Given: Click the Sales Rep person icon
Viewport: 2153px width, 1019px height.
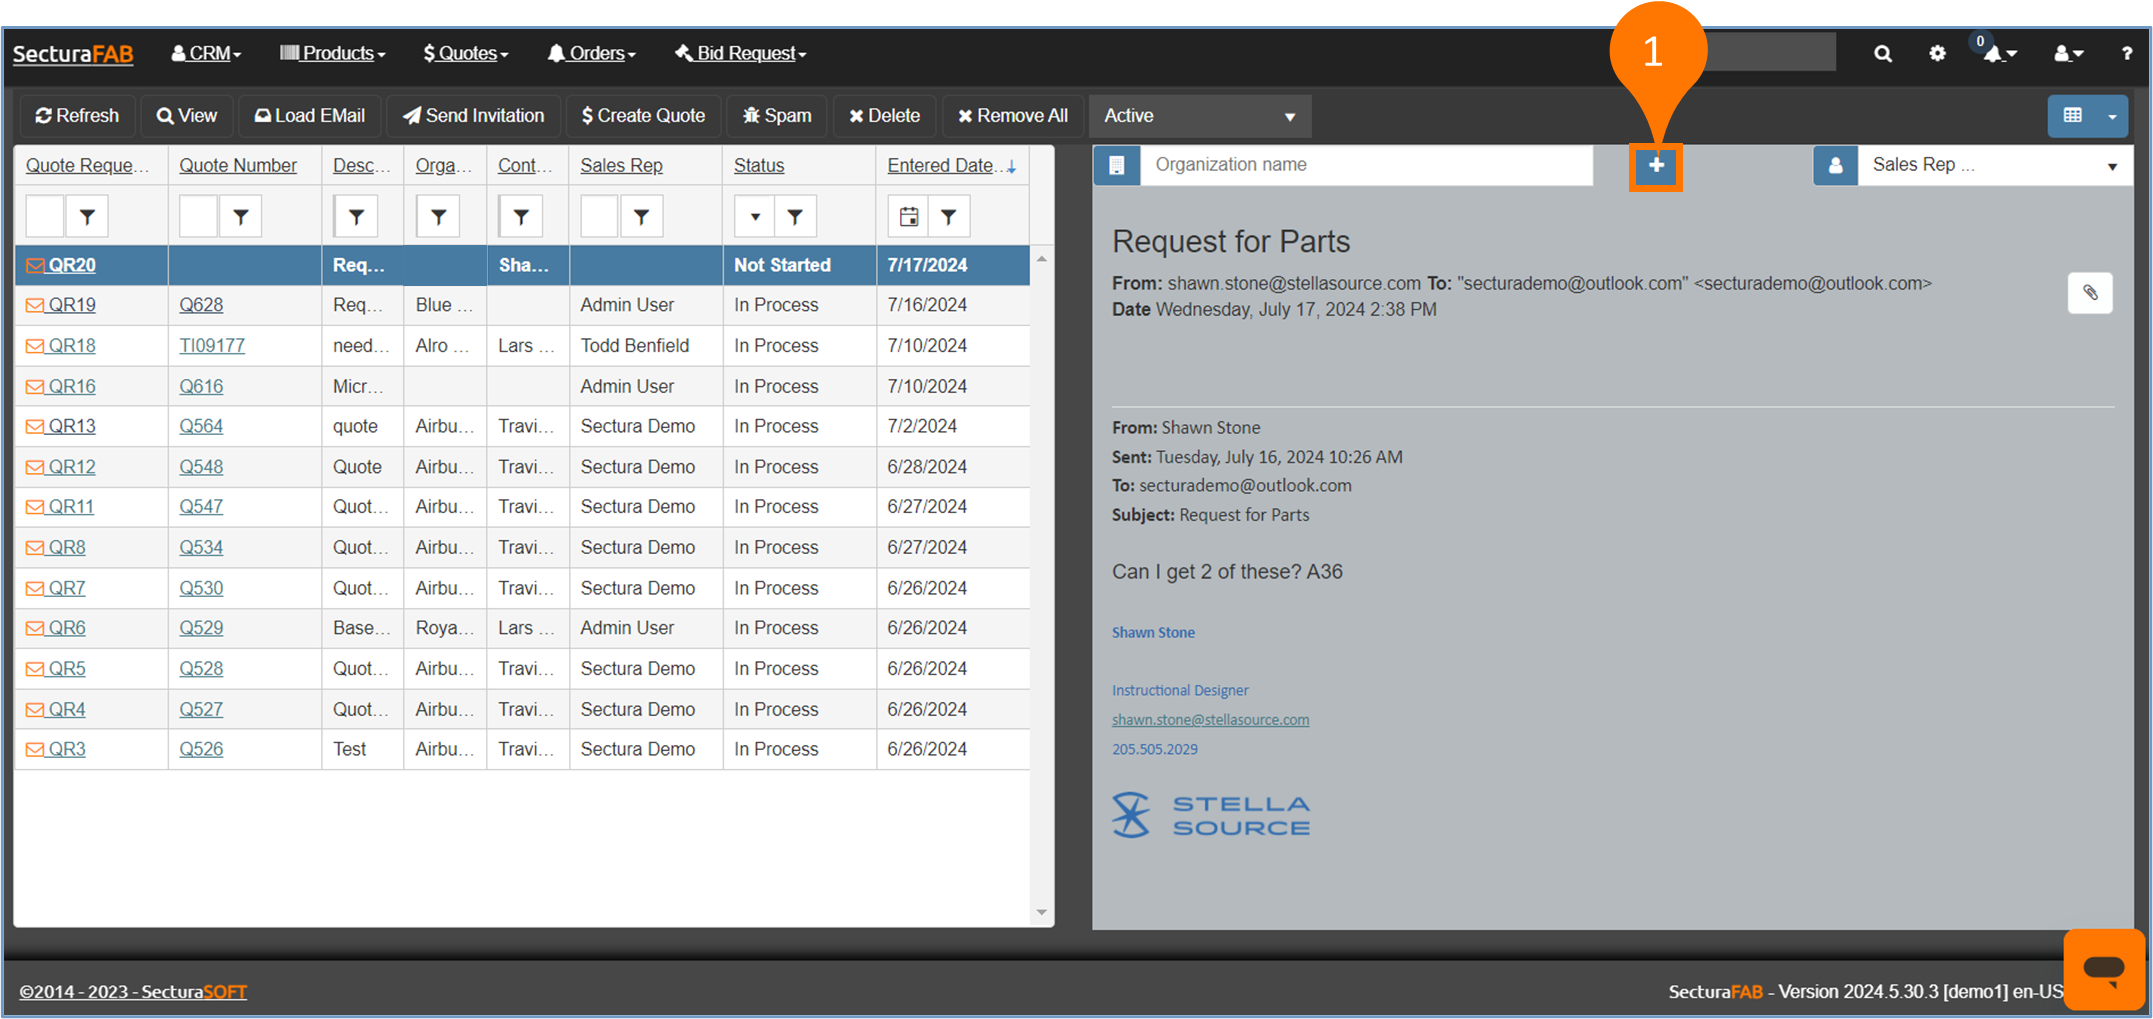Looking at the screenshot, I should point(1836,165).
